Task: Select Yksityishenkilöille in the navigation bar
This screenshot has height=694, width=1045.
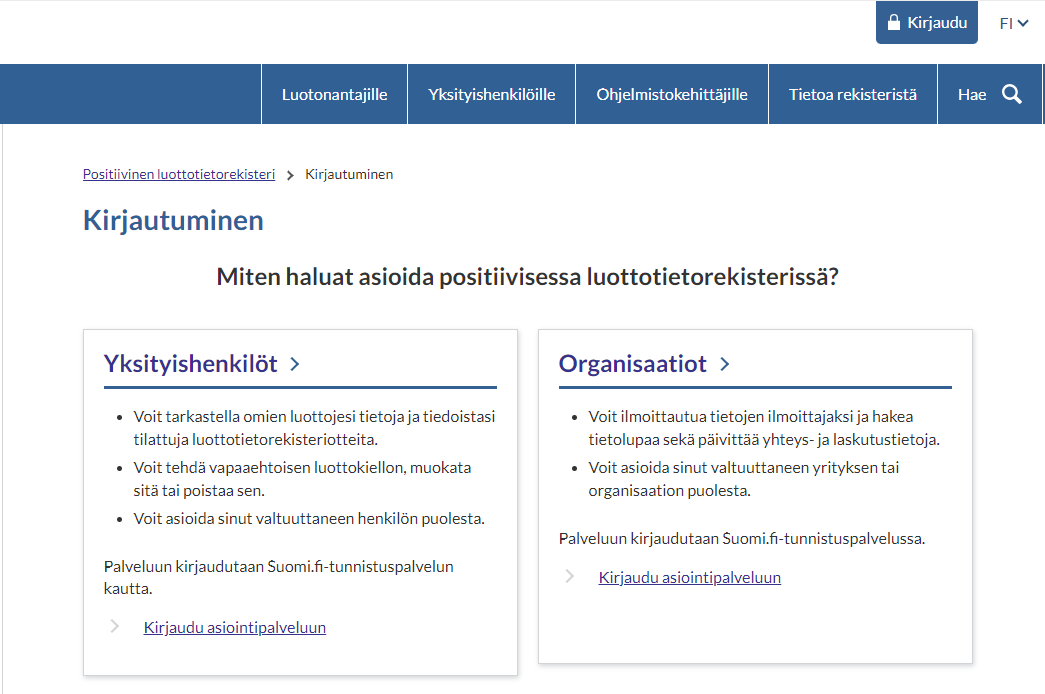Action: point(491,94)
